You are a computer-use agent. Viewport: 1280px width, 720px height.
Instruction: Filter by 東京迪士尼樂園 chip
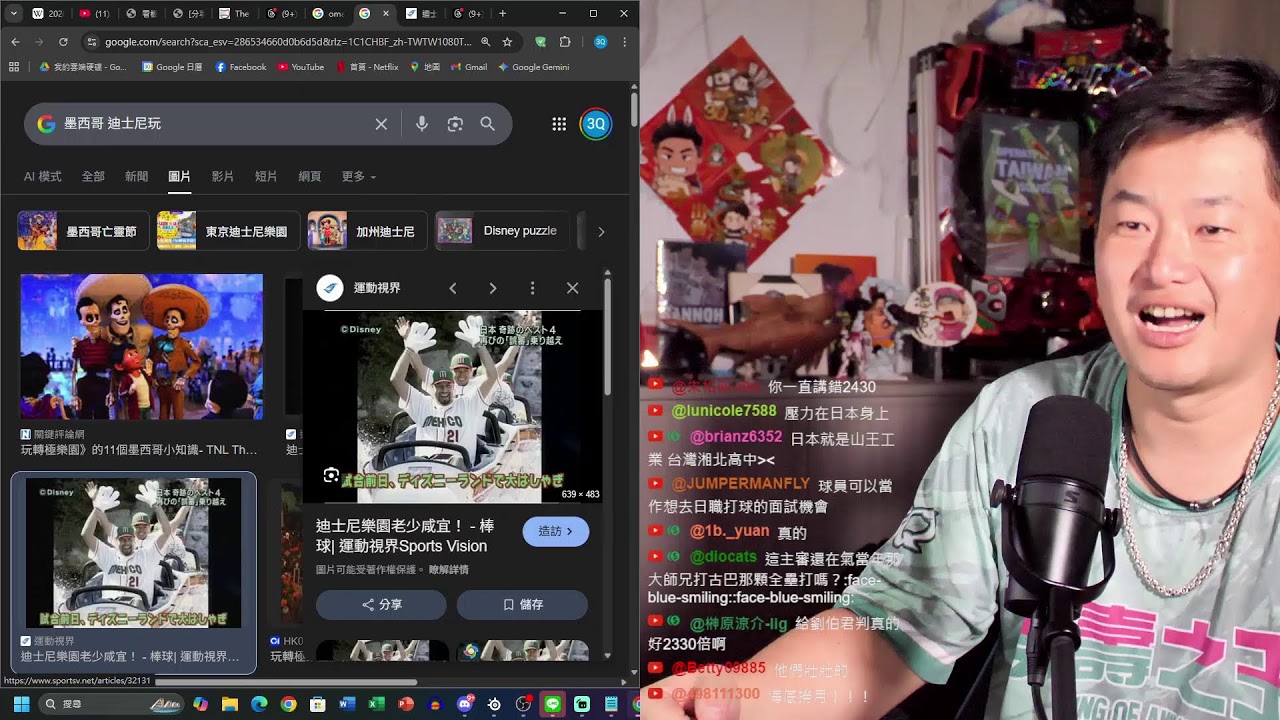click(228, 231)
